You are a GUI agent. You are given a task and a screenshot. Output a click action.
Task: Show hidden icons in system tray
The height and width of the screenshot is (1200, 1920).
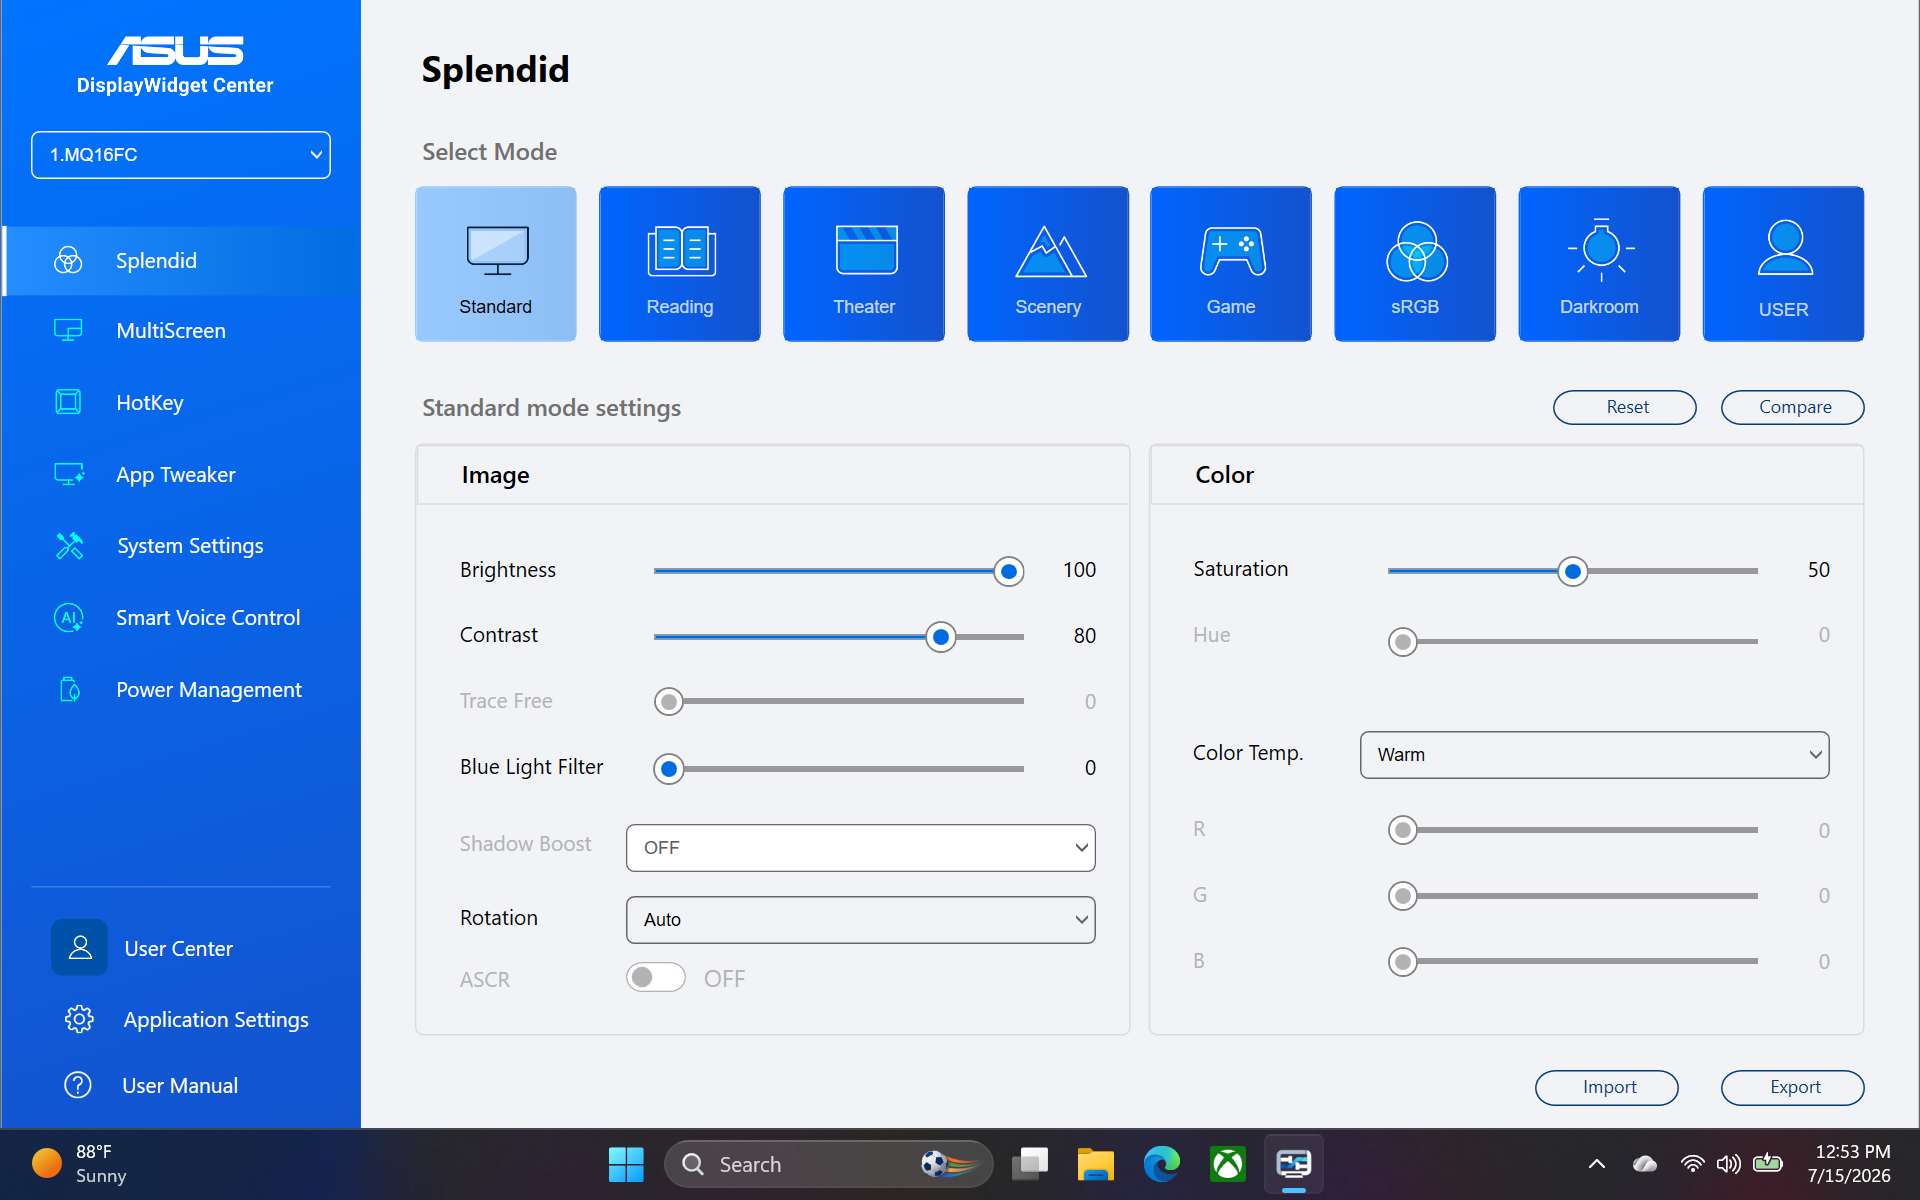pos(1597,1164)
